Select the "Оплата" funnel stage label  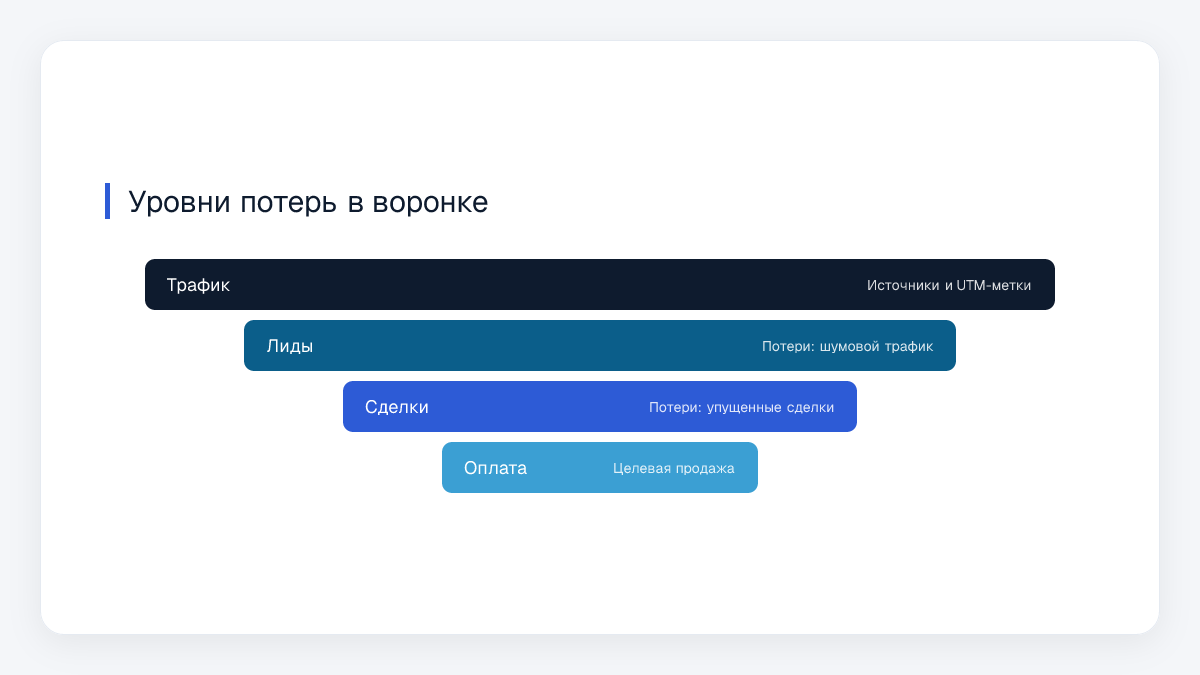coord(495,468)
